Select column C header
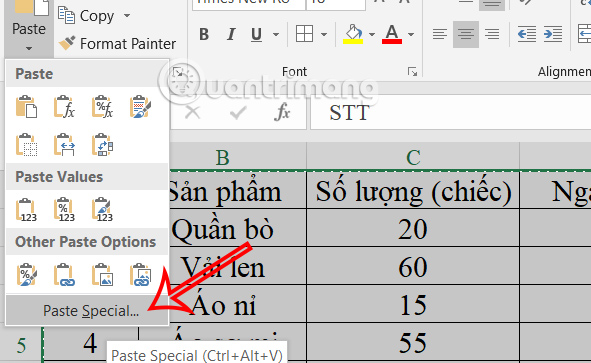Viewport: 591px width, 363px height. pos(413,157)
